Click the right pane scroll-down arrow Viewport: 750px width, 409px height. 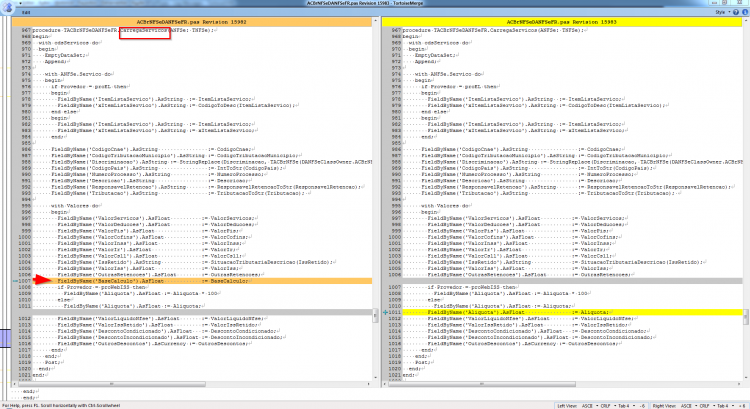click(746, 378)
